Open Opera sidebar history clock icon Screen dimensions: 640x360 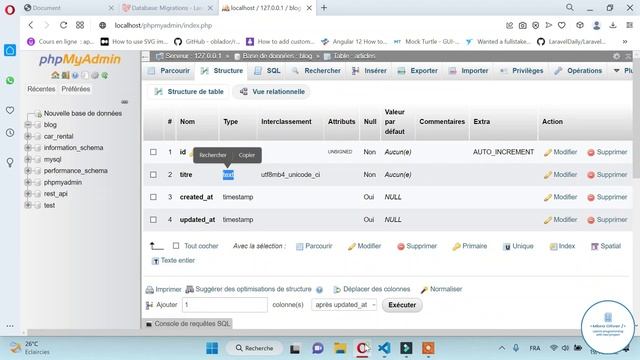click(10, 133)
